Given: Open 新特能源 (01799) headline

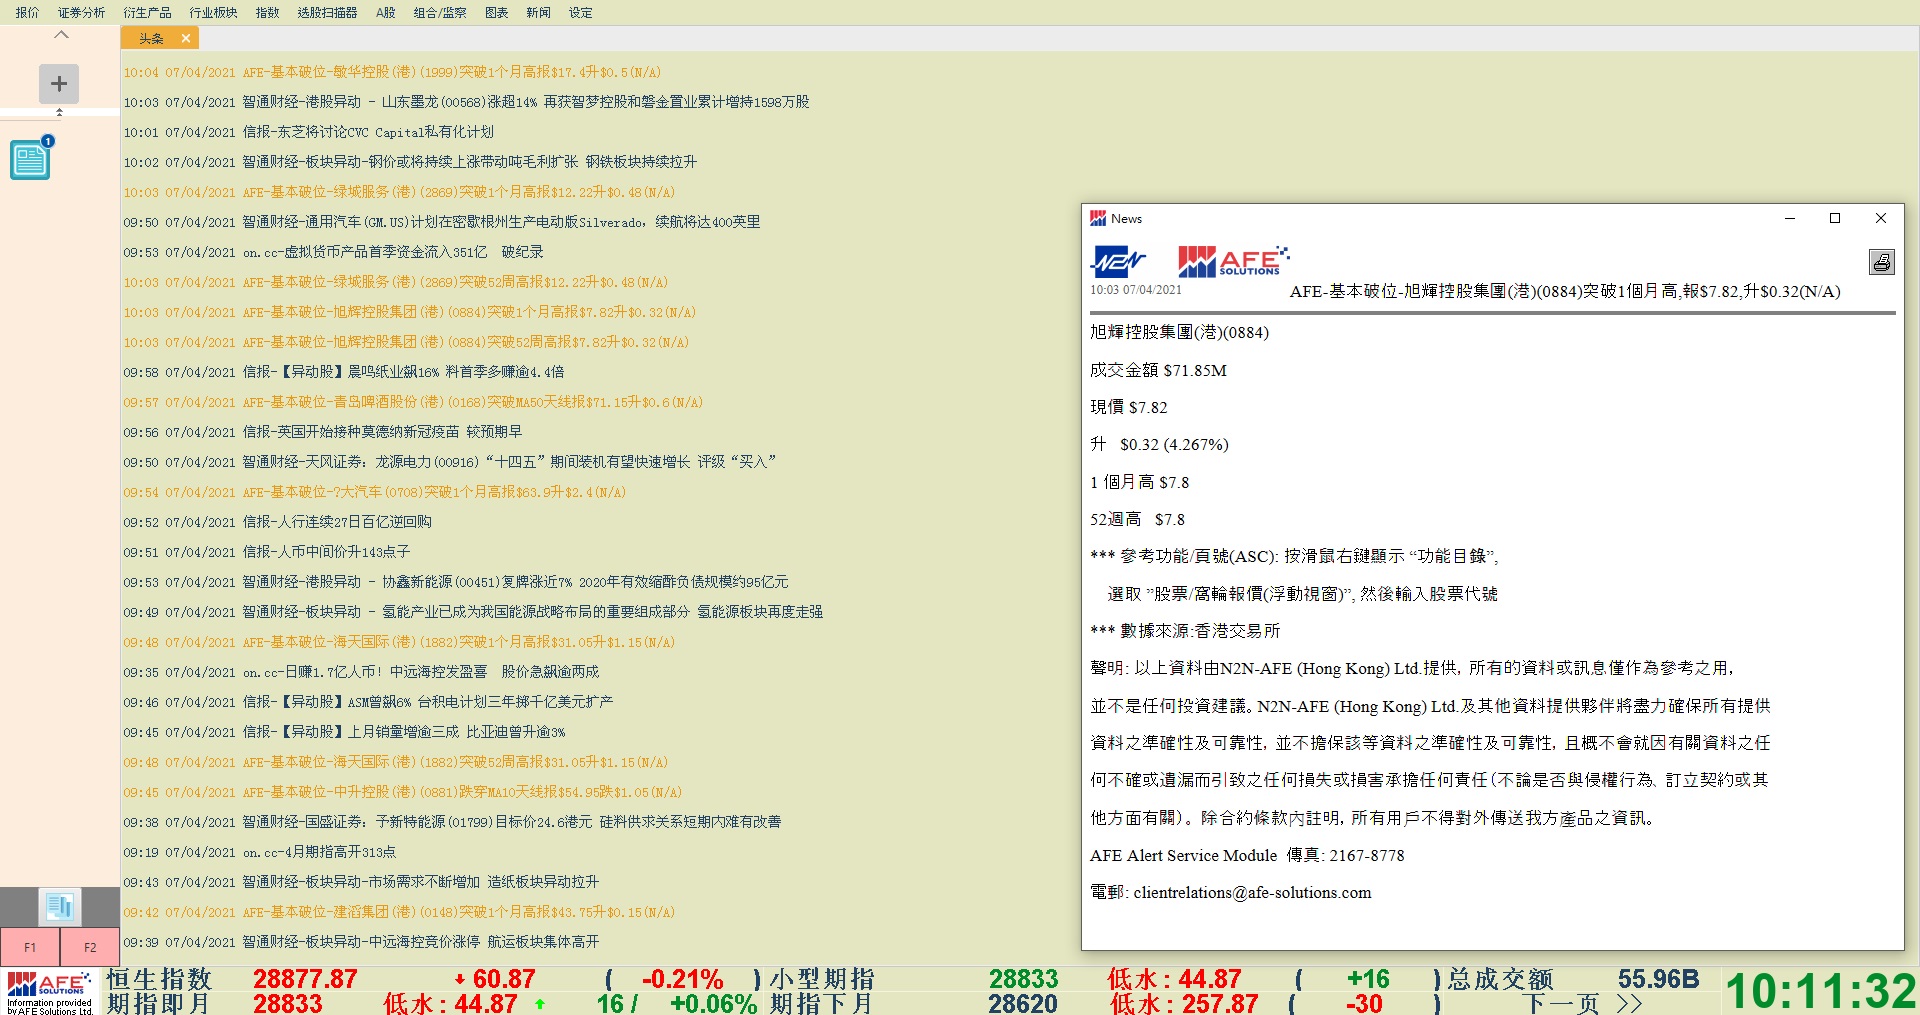Looking at the screenshot, I should tap(452, 822).
